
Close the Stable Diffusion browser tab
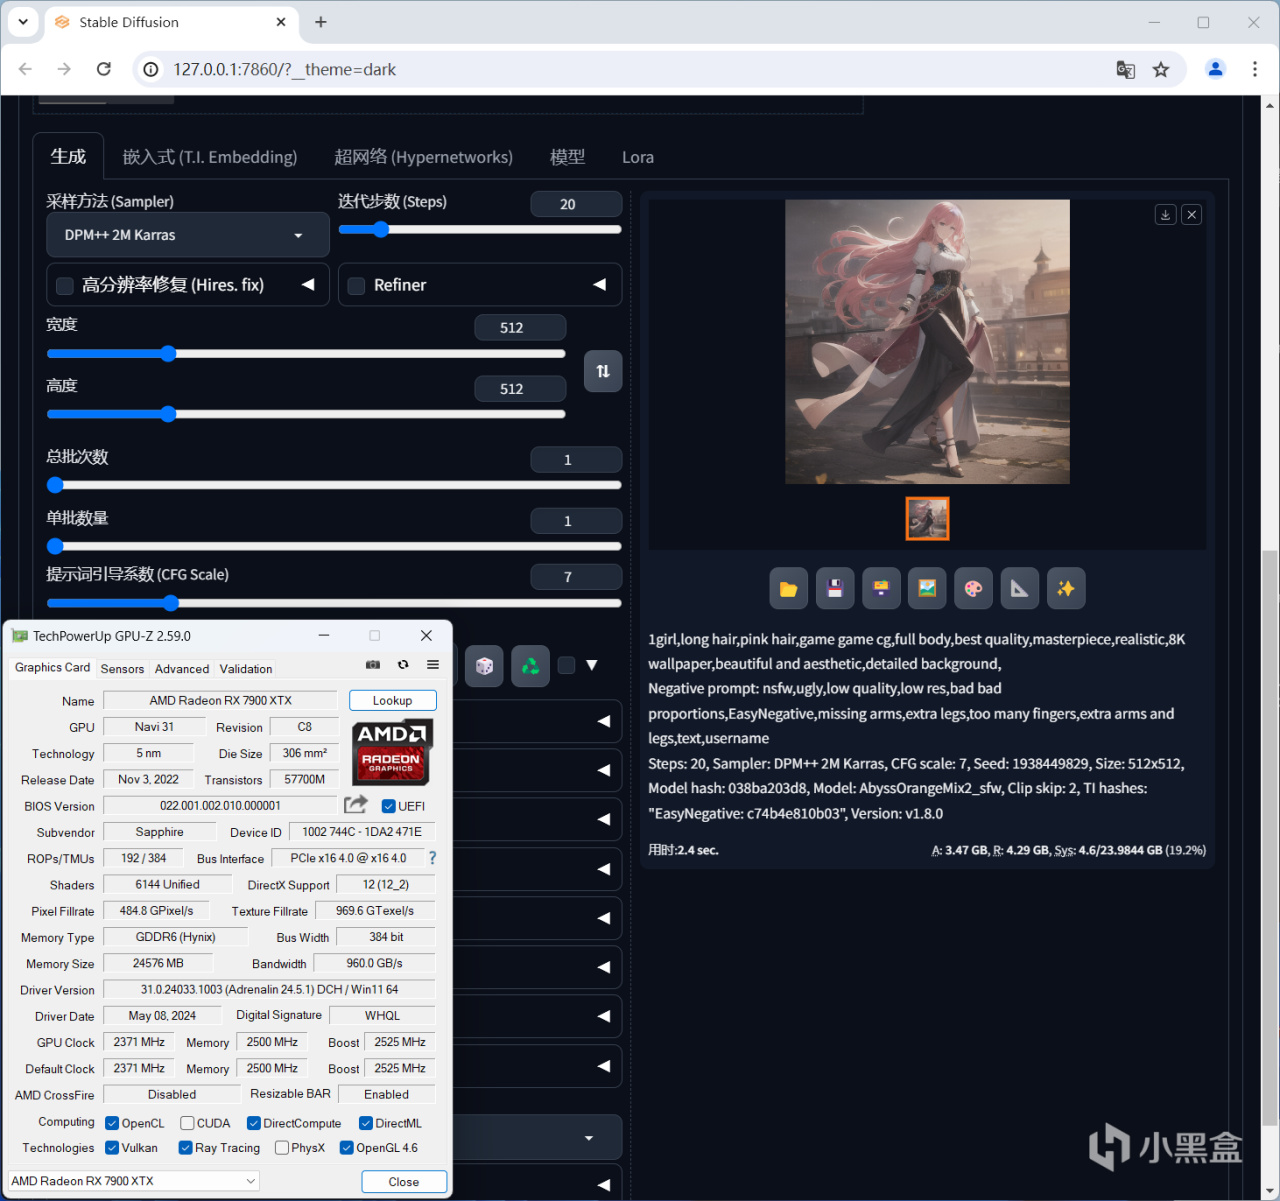(x=281, y=22)
